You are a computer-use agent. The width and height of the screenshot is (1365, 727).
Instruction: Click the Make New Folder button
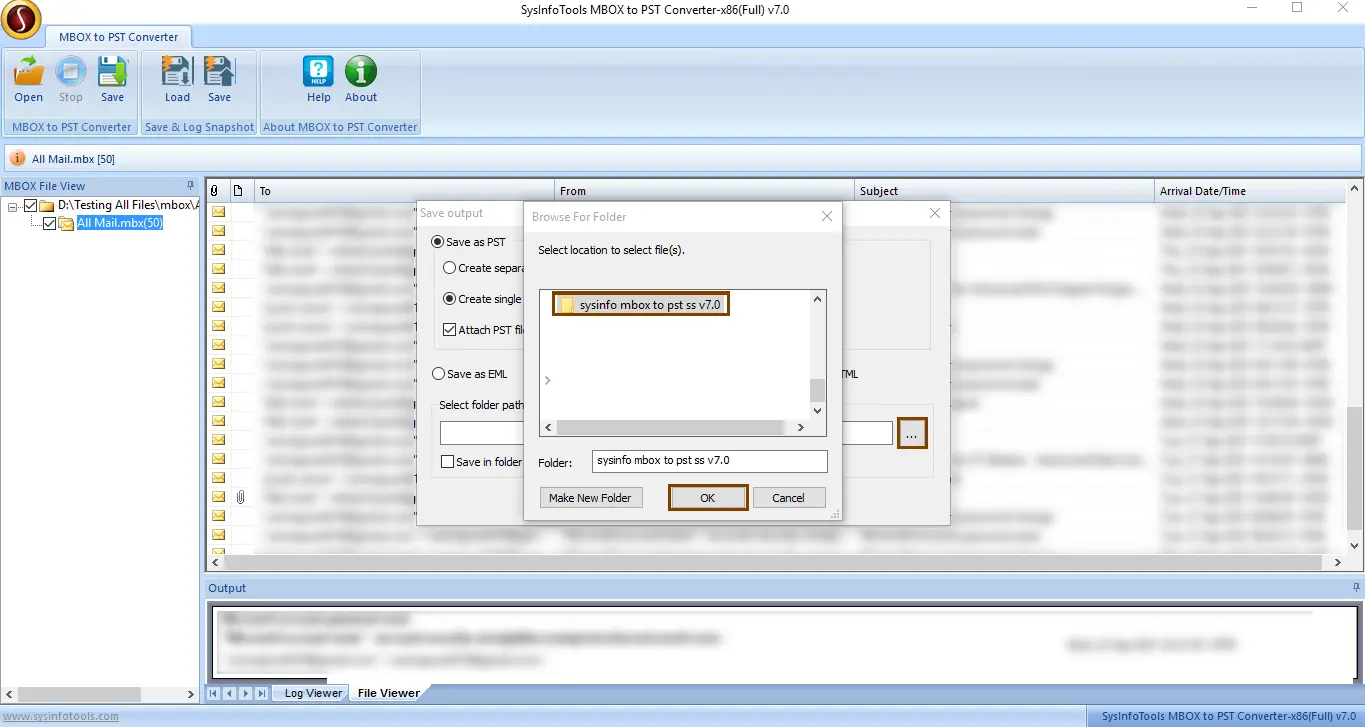[x=590, y=498]
